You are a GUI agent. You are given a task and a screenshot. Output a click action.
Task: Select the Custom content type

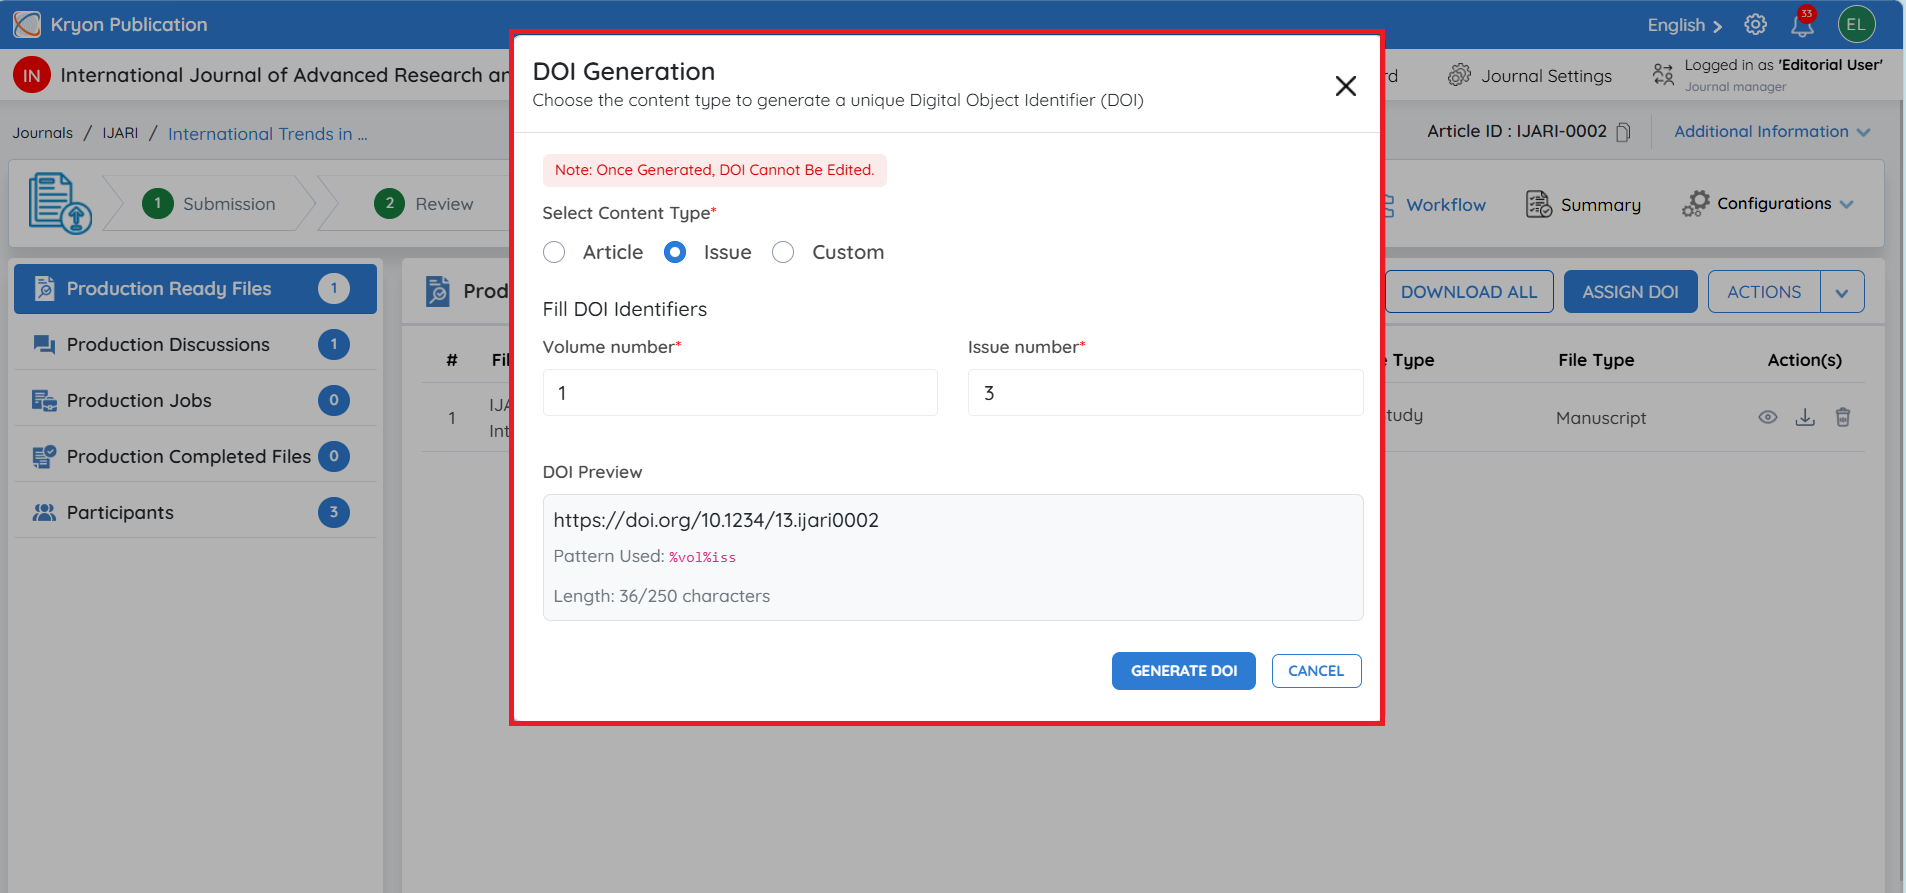783,252
